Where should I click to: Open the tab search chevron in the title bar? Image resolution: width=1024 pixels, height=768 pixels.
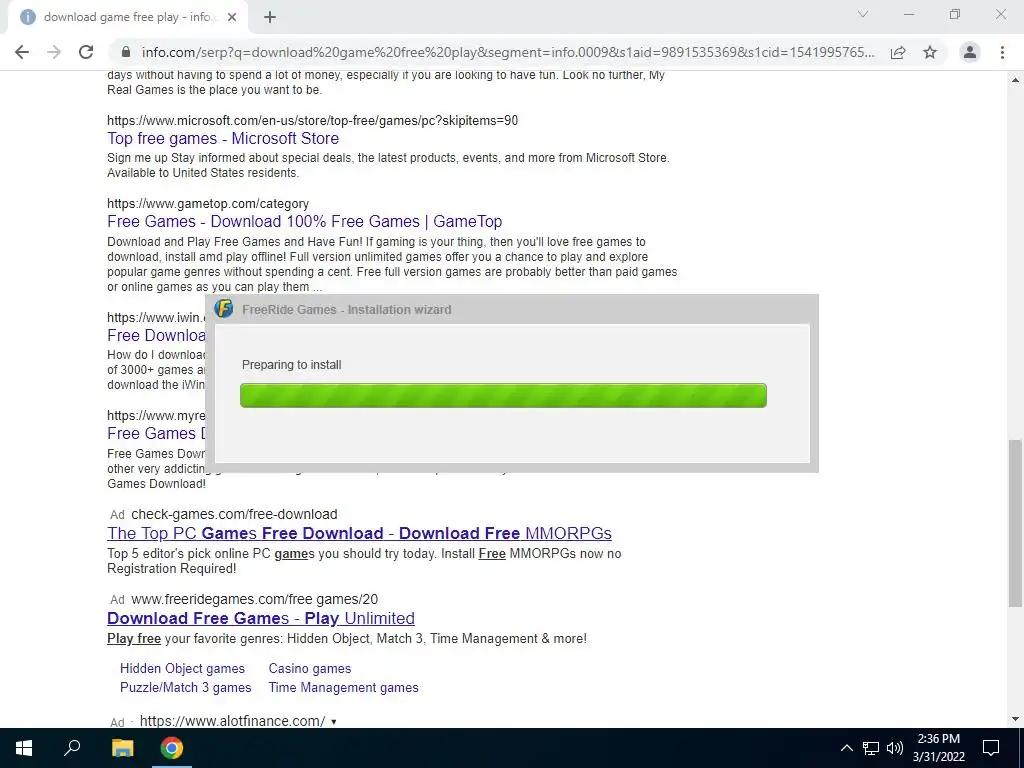point(863,14)
